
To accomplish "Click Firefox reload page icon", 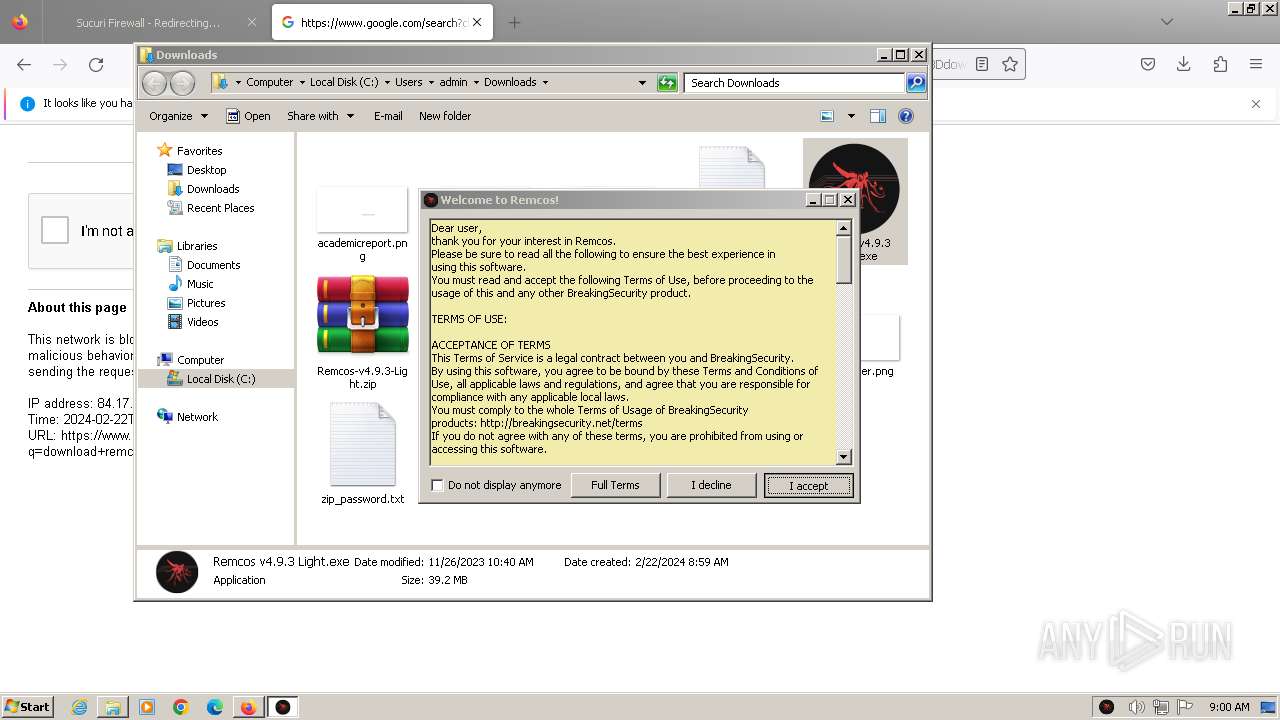I will pyautogui.click(x=96, y=64).
